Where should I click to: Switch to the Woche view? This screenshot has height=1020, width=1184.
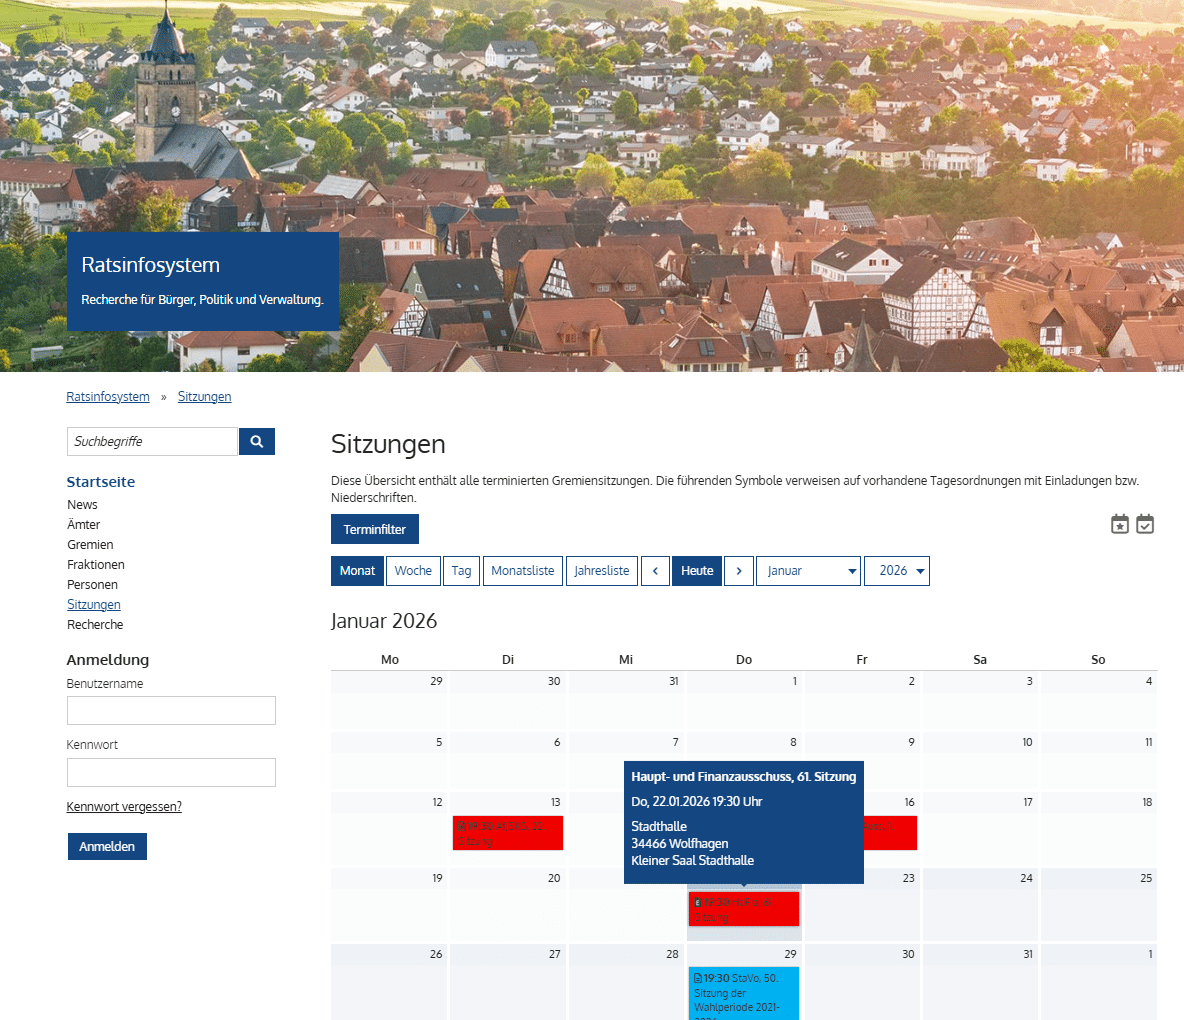click(413, 571)
